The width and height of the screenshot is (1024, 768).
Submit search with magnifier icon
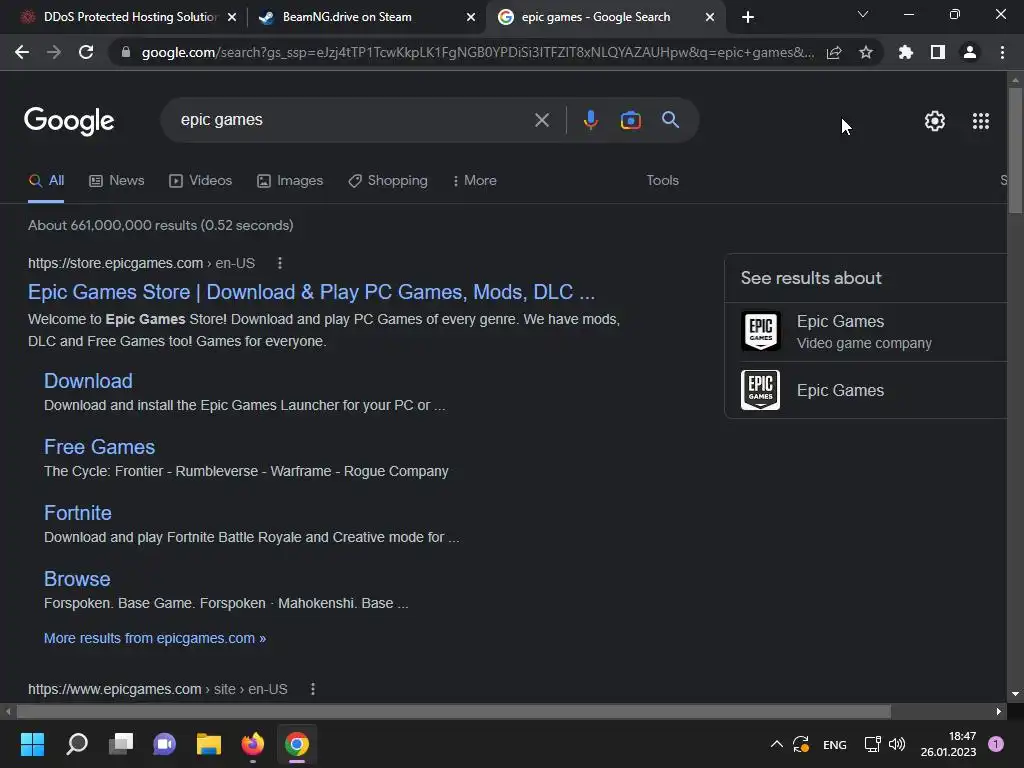[x=671, y=120]
